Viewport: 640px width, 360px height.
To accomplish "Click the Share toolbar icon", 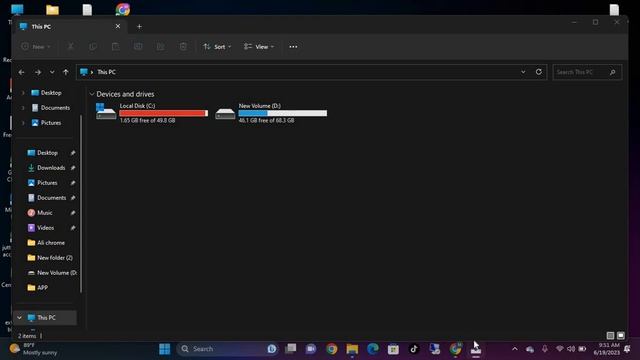I will point(161,47).
